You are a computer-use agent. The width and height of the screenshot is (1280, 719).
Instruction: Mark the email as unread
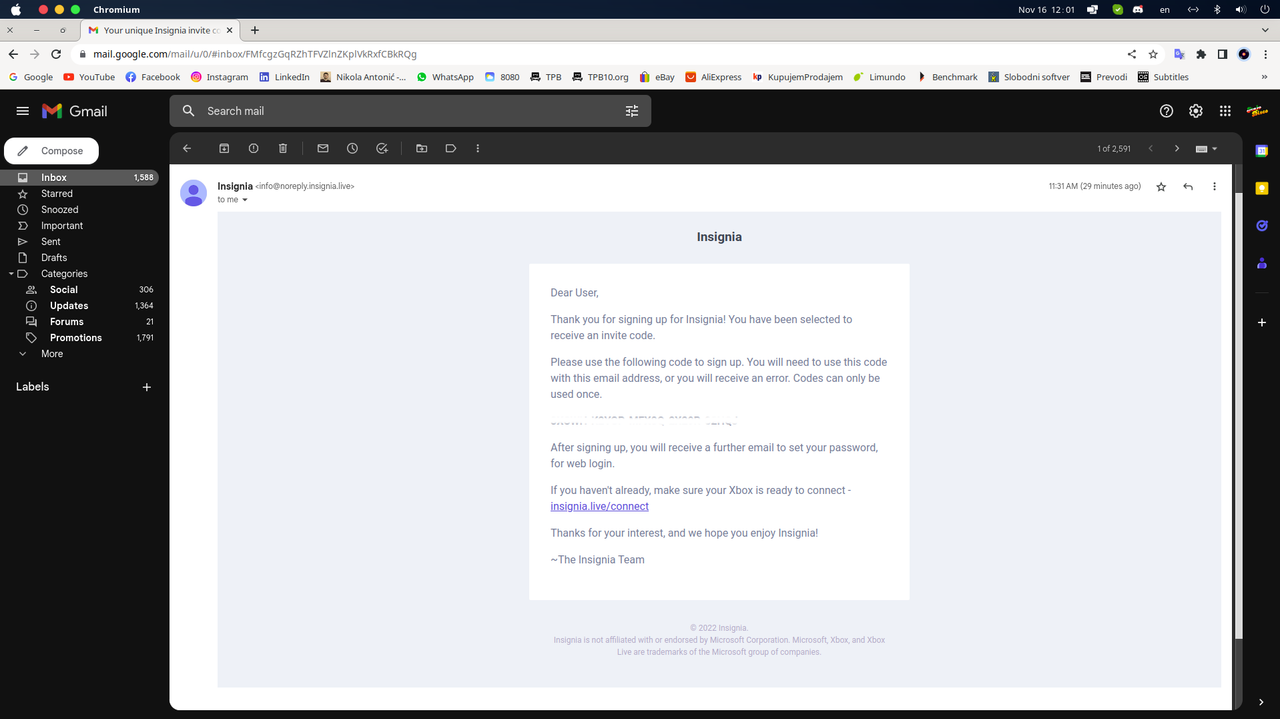[323, 148]
